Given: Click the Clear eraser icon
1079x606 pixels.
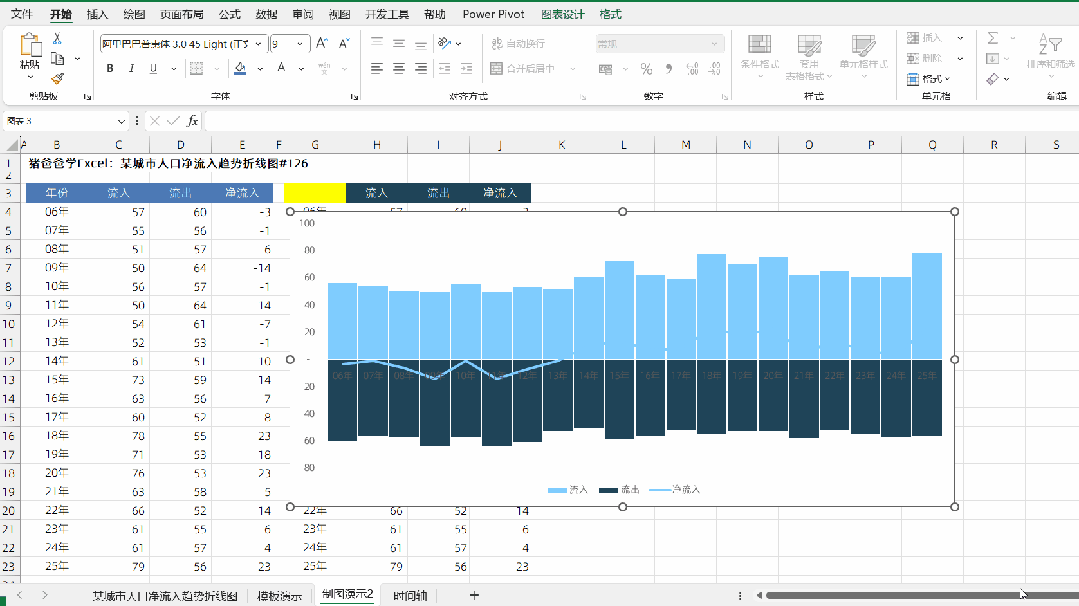Looking at the screenshot, I should [992, 78].
